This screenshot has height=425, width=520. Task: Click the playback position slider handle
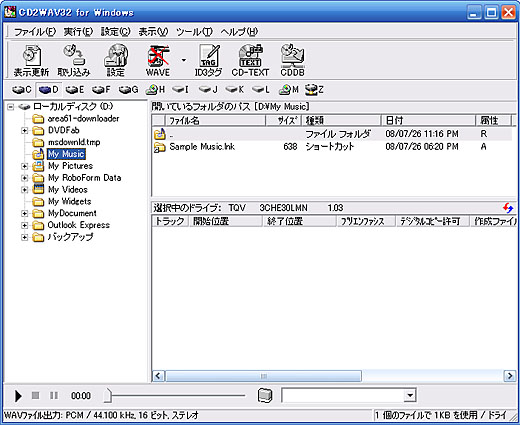coord(108,396)
